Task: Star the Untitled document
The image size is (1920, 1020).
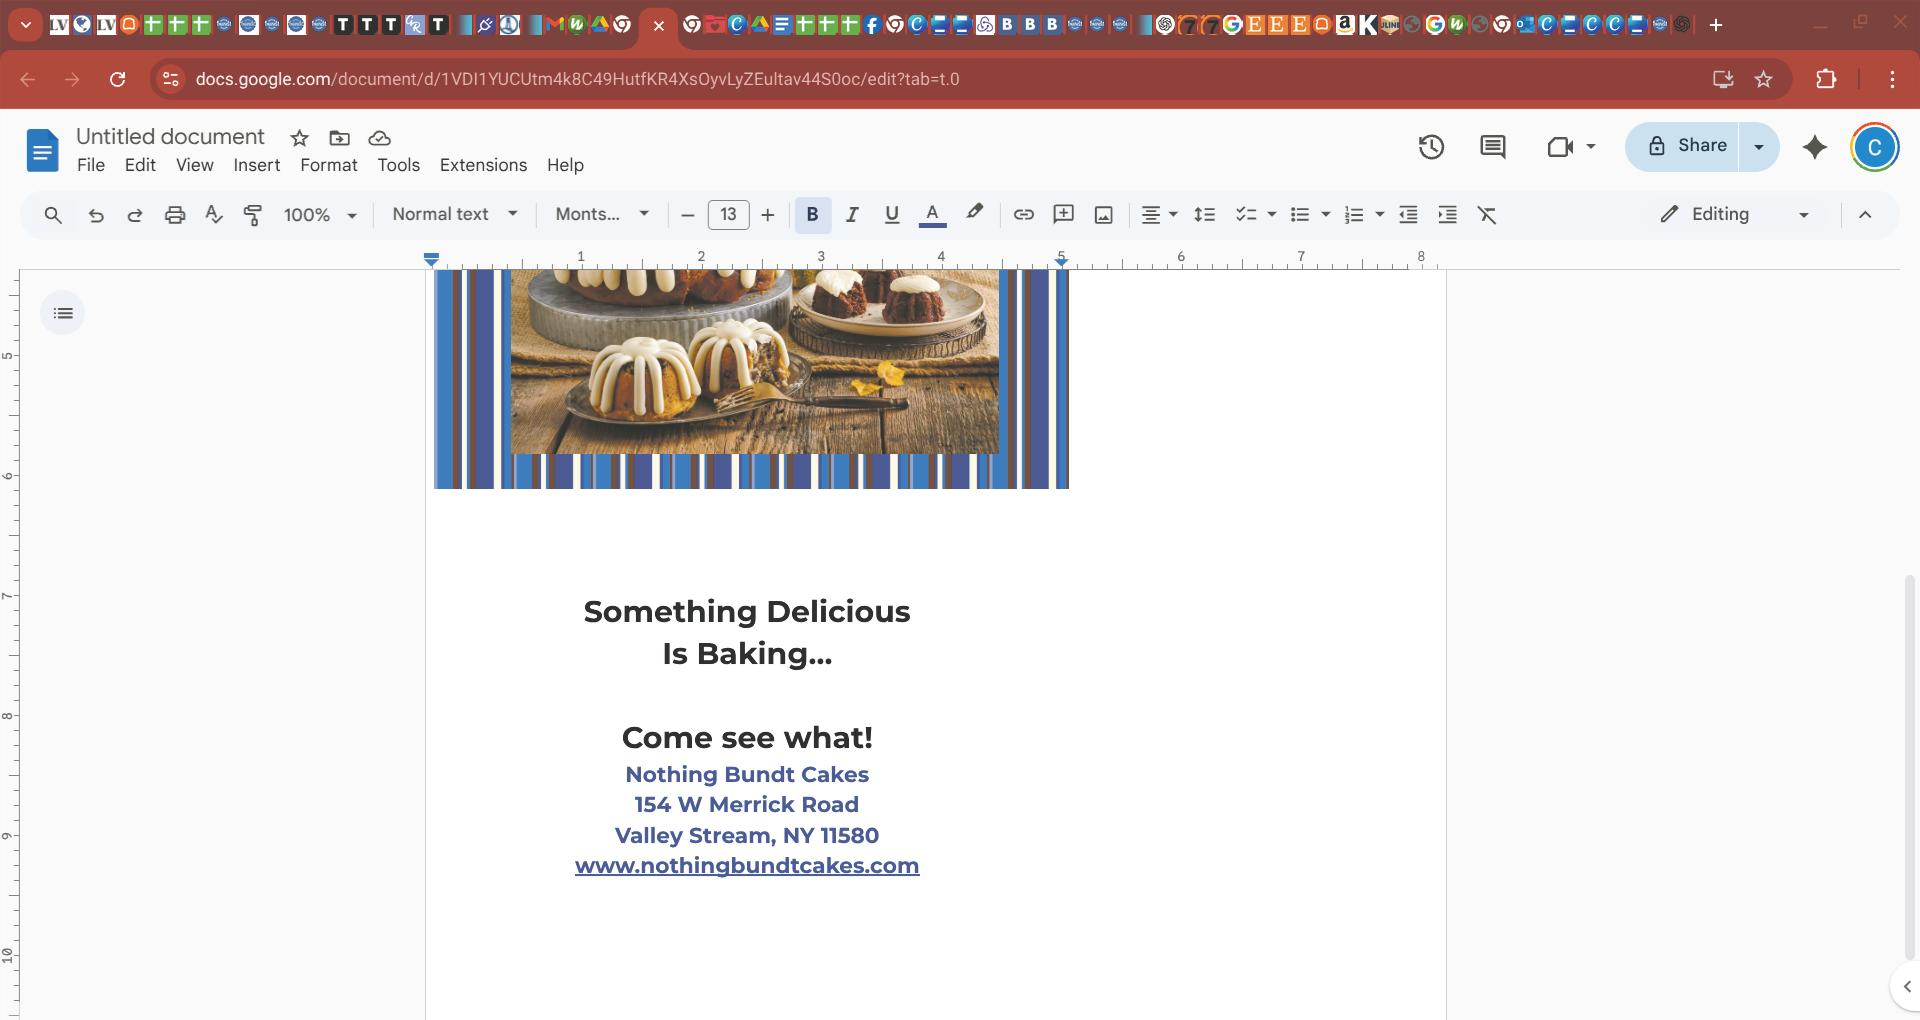Action: pos(299,138)
